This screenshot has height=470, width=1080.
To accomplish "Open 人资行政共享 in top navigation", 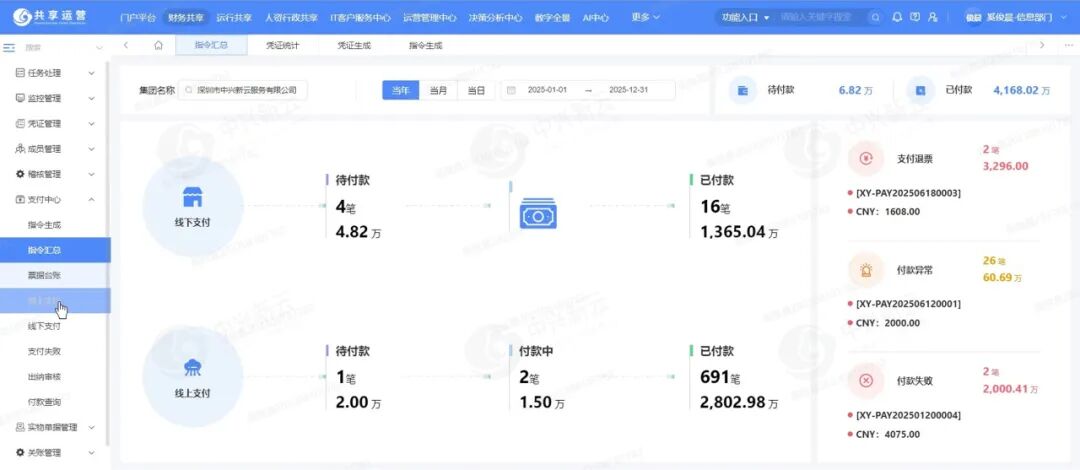I will coord(291,17).
